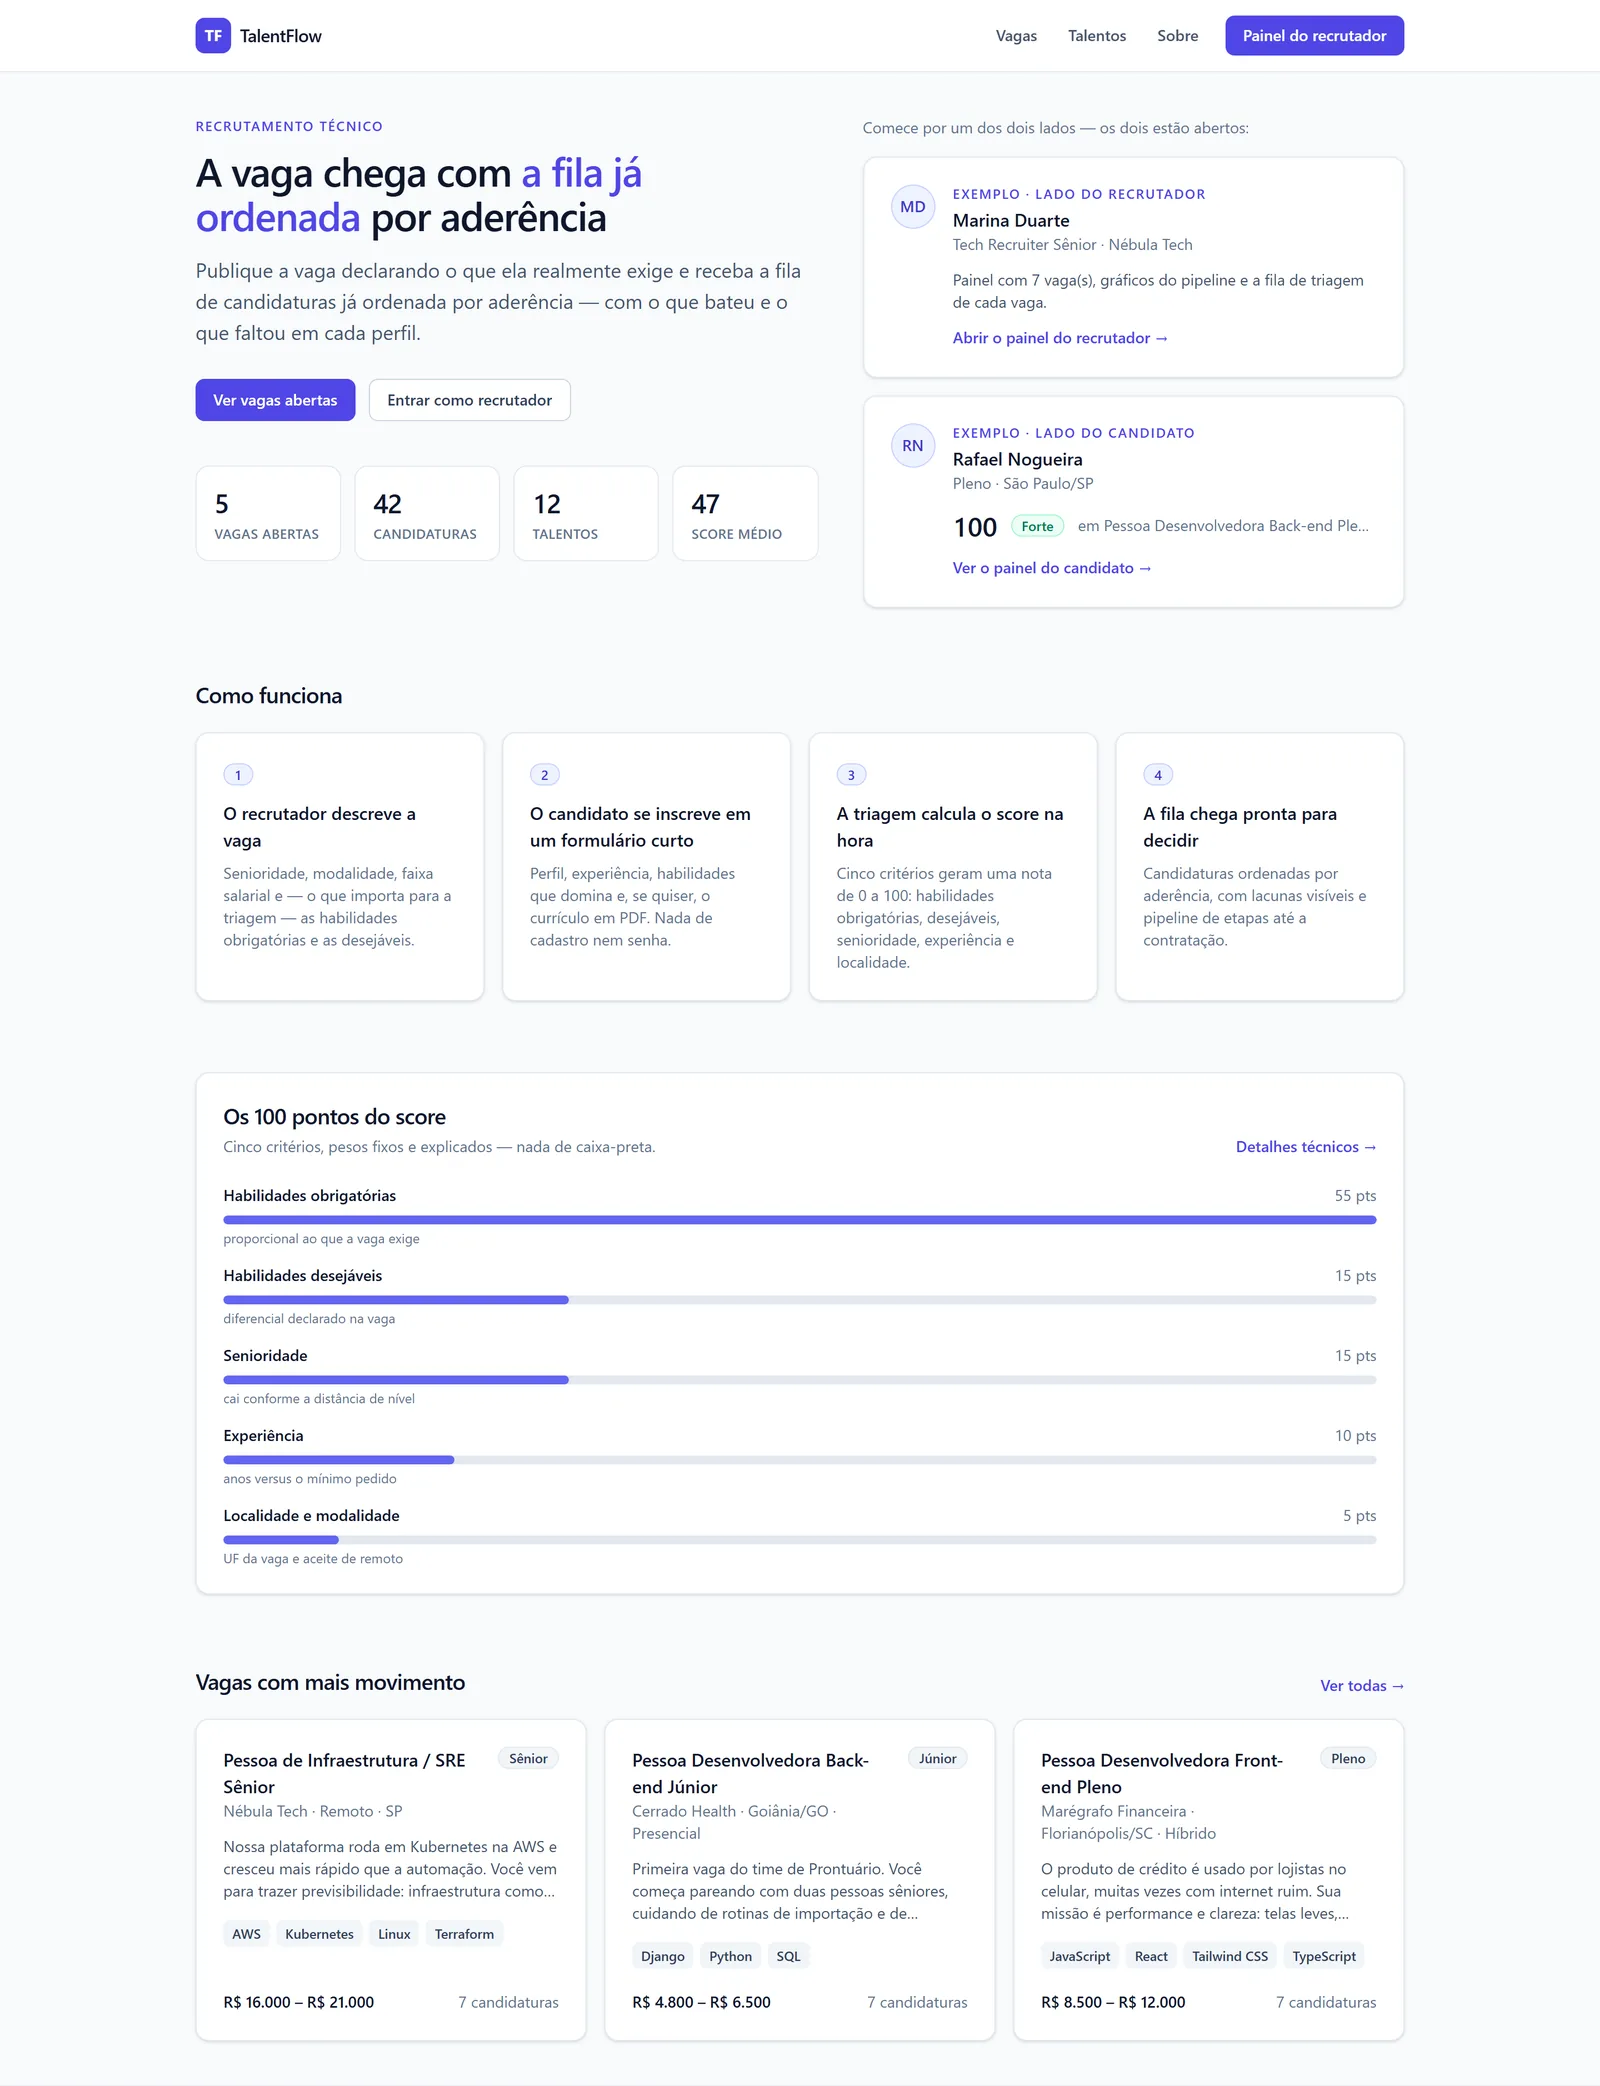Screen dimensions: 1600x2086
Task: Click the Experiência score bar
Action: click(800, 1460)
